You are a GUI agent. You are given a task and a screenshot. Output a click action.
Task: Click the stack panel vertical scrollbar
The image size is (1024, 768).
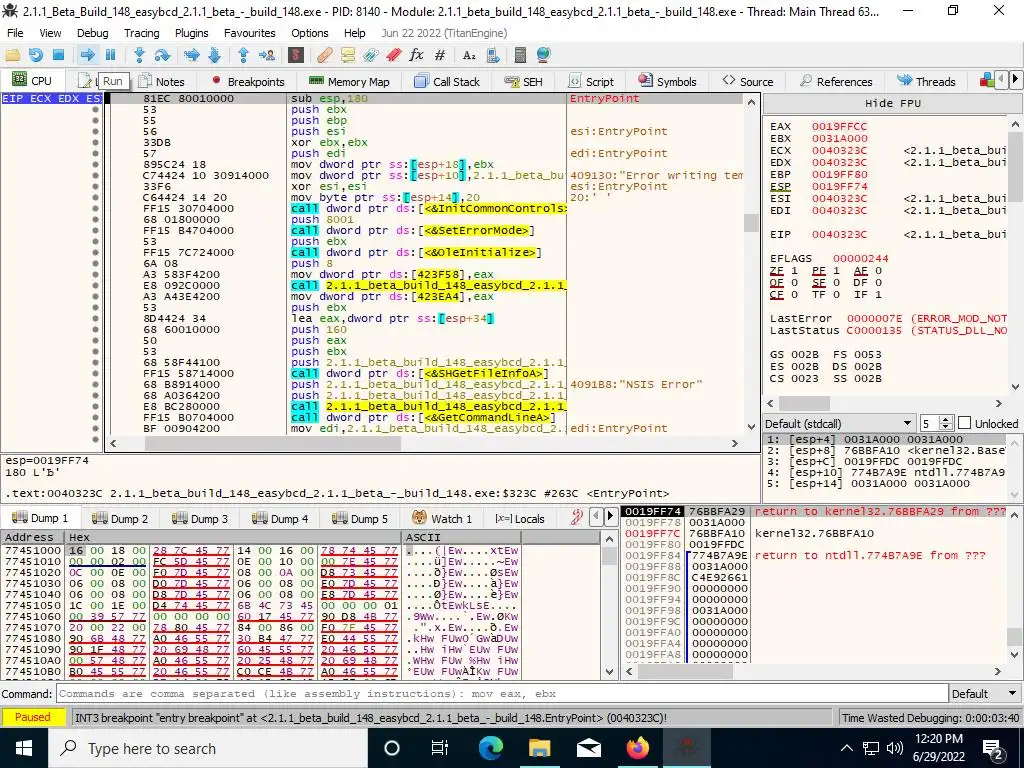1014,586
